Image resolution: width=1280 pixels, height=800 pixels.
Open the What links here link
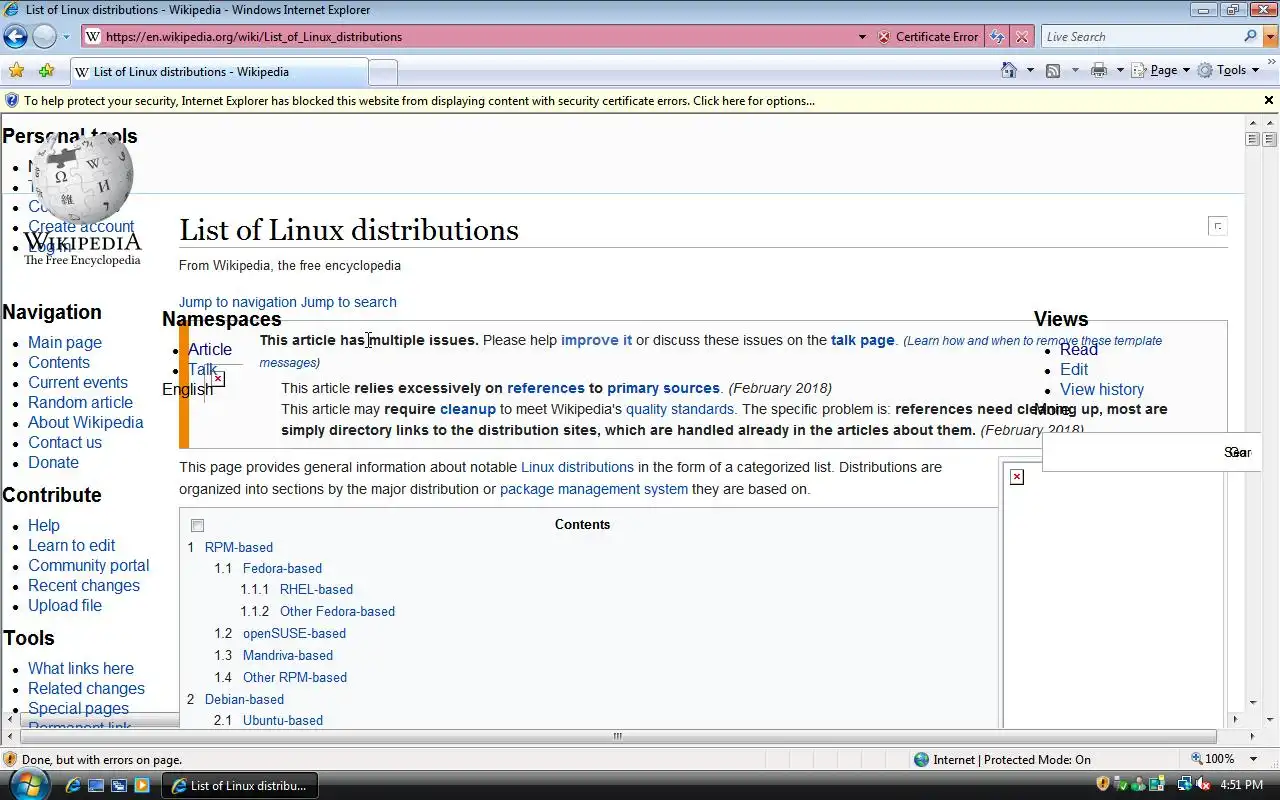coord(81,668)
